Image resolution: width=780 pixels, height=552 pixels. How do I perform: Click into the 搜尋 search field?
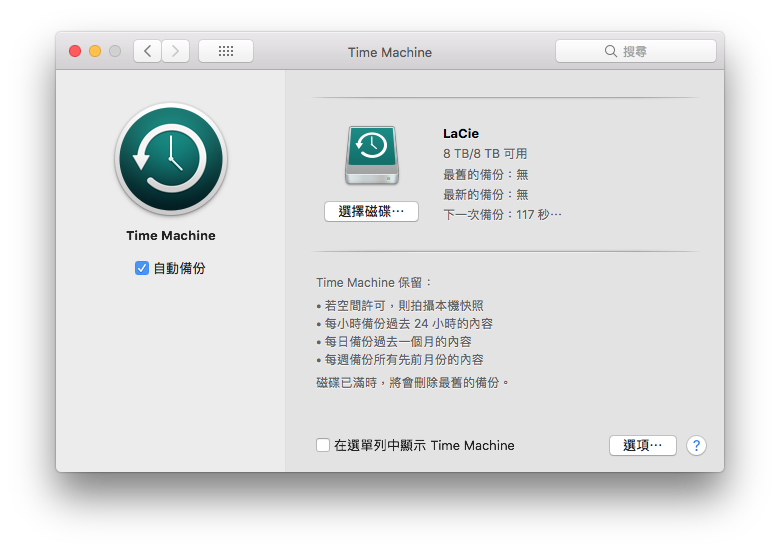tap(636, 51)
